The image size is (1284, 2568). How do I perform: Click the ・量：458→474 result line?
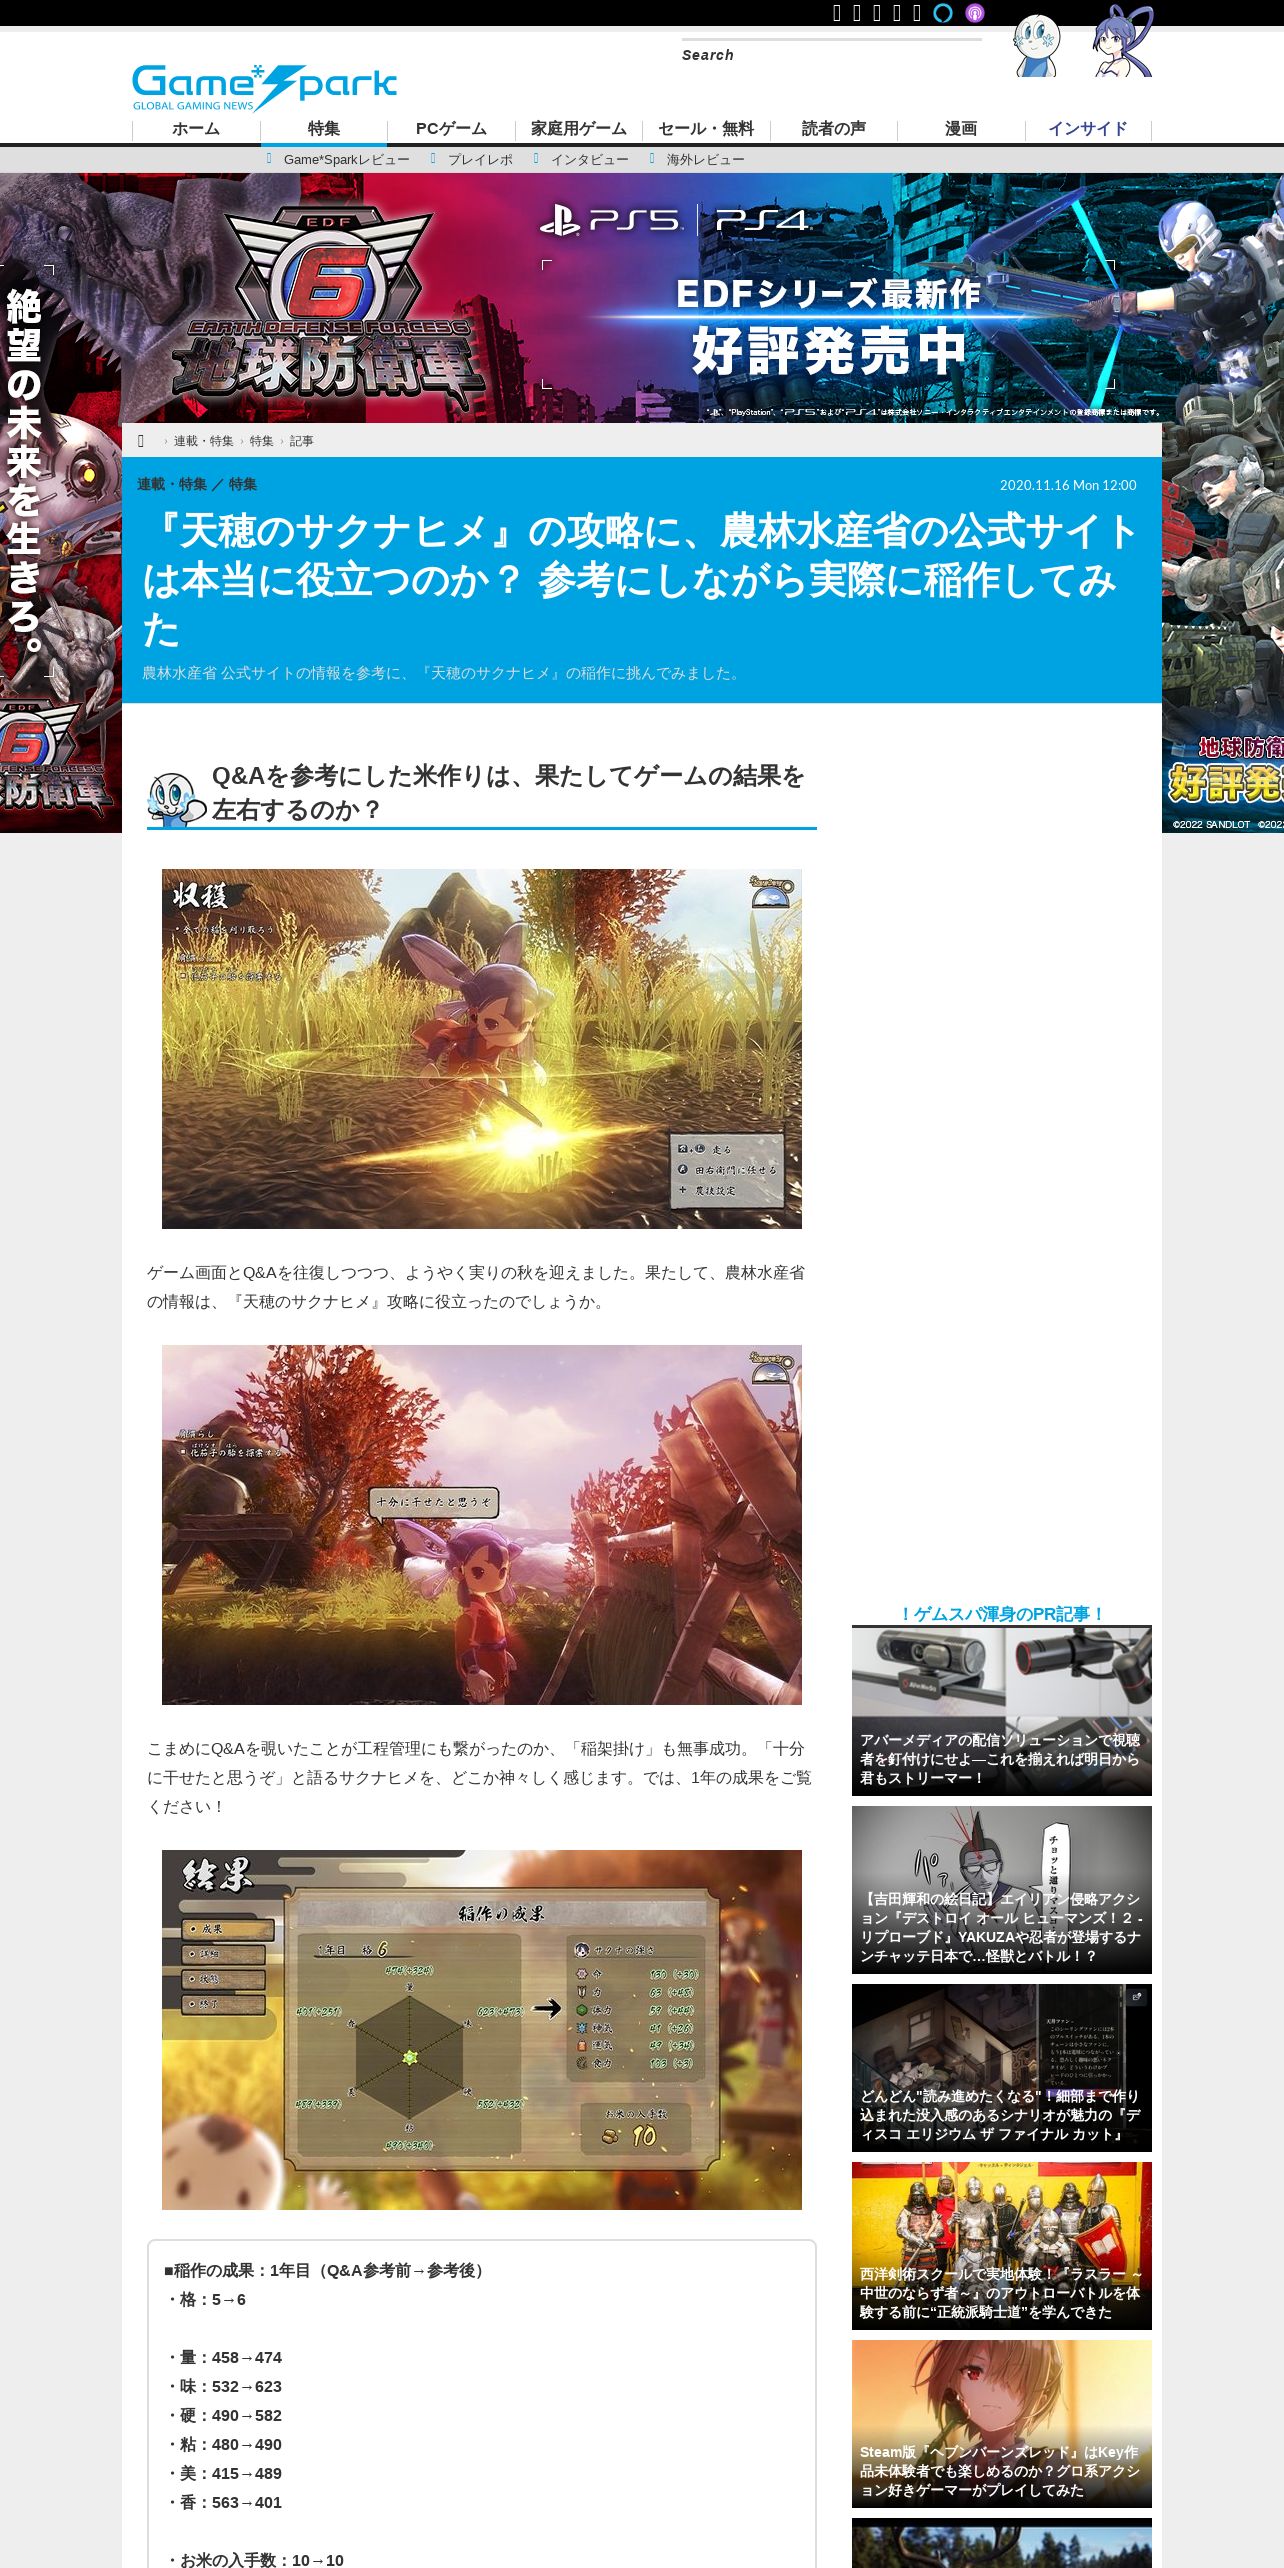(x=224, y=2357)
